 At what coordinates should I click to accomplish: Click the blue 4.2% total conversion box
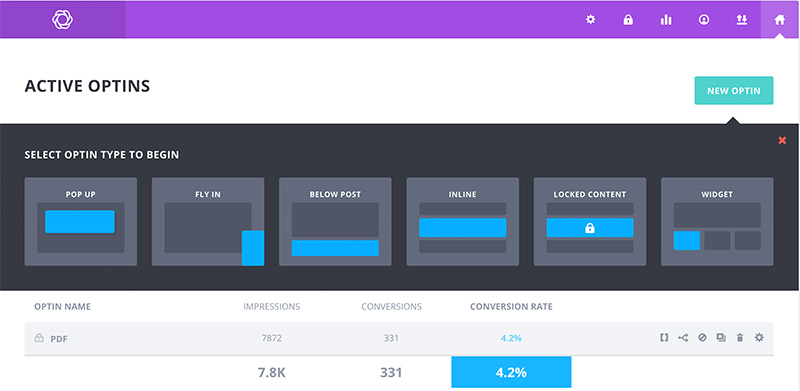click(x=511, y=372)
